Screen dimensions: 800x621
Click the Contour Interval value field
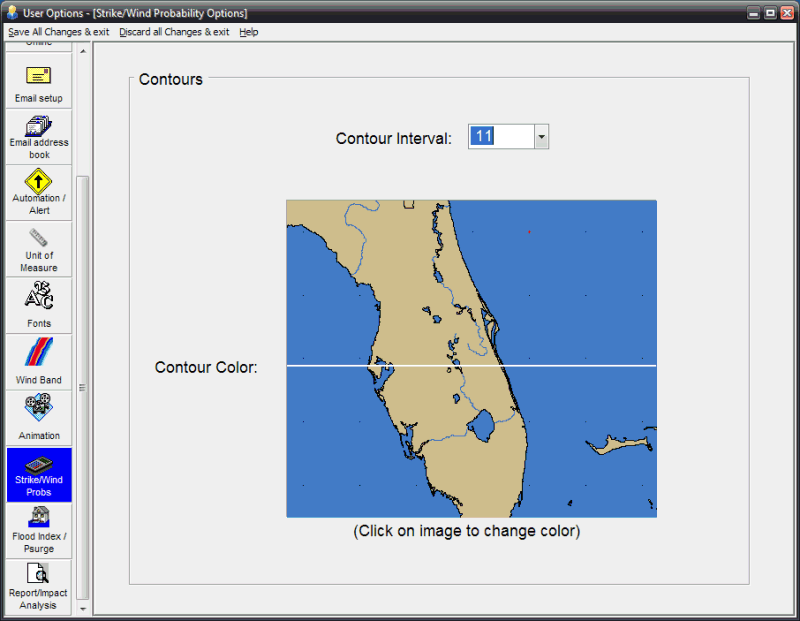tap(501, 137)
